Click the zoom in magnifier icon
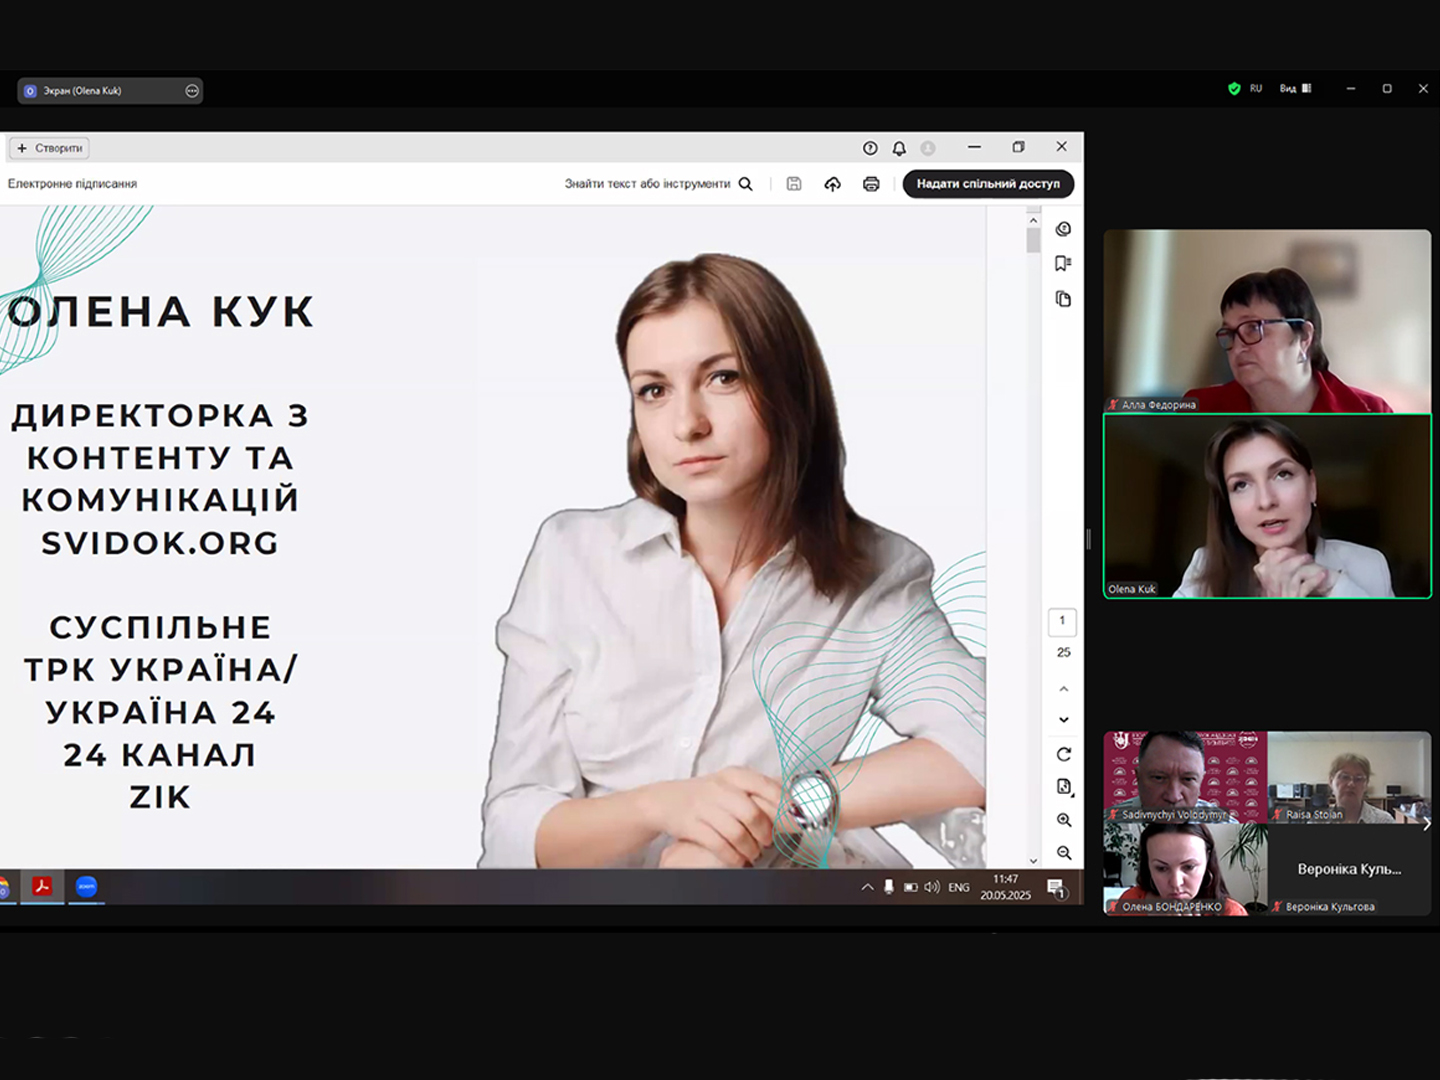This screenshot has width=1440, height=1080. (1064, 820)
